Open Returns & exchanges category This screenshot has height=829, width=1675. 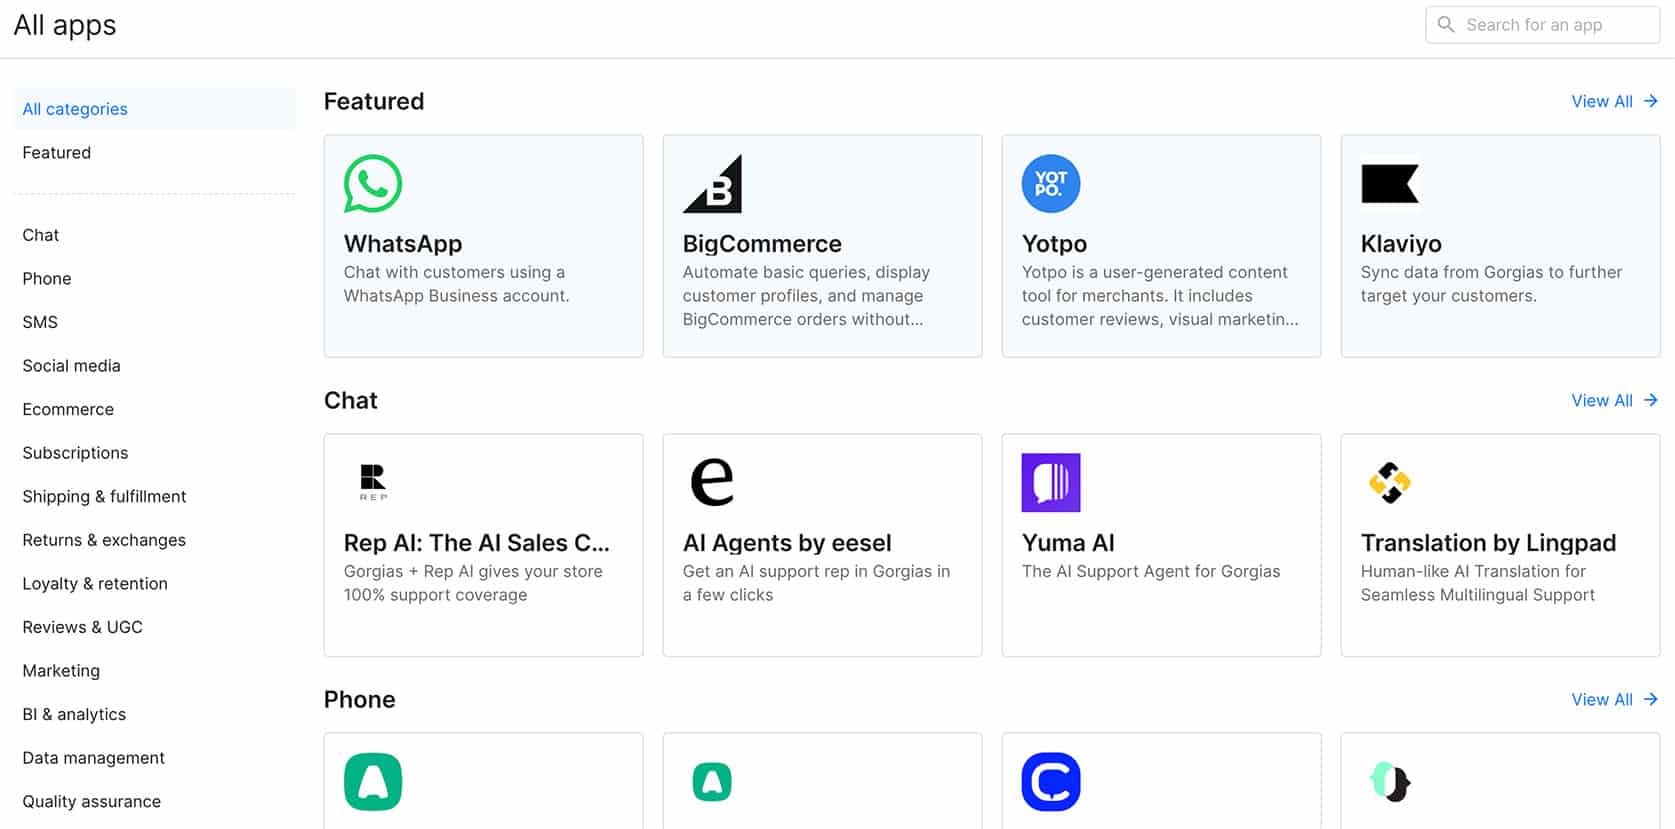point(104,540)
